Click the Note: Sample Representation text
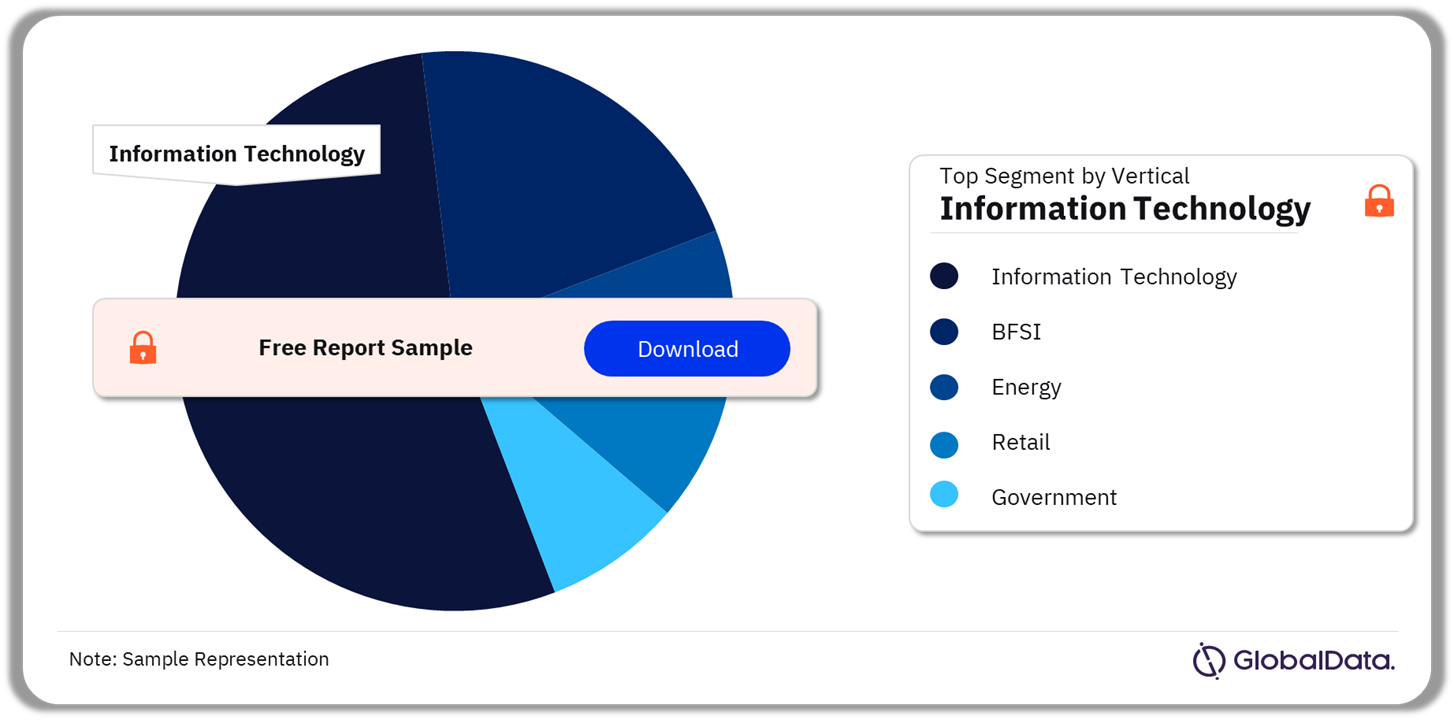The width and height of the screenshot is (1454, 720). (x=199, y=659)
